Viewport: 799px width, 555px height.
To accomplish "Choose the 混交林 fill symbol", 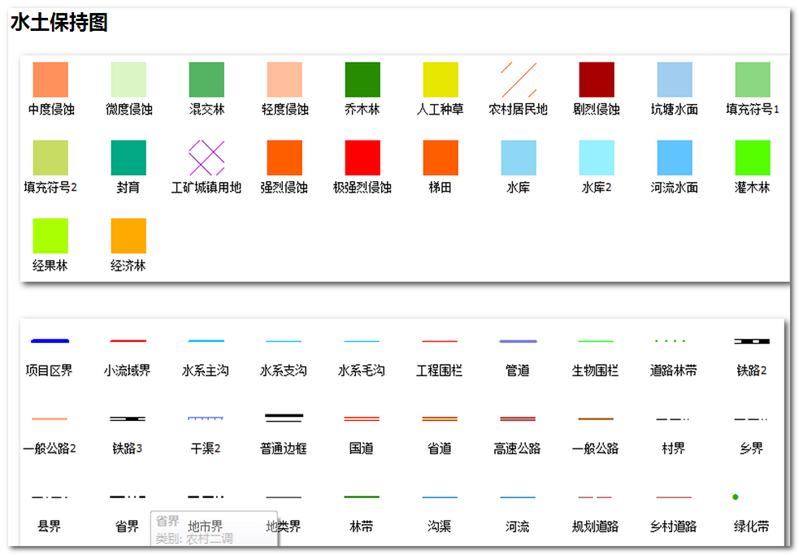I will [206, 80].
